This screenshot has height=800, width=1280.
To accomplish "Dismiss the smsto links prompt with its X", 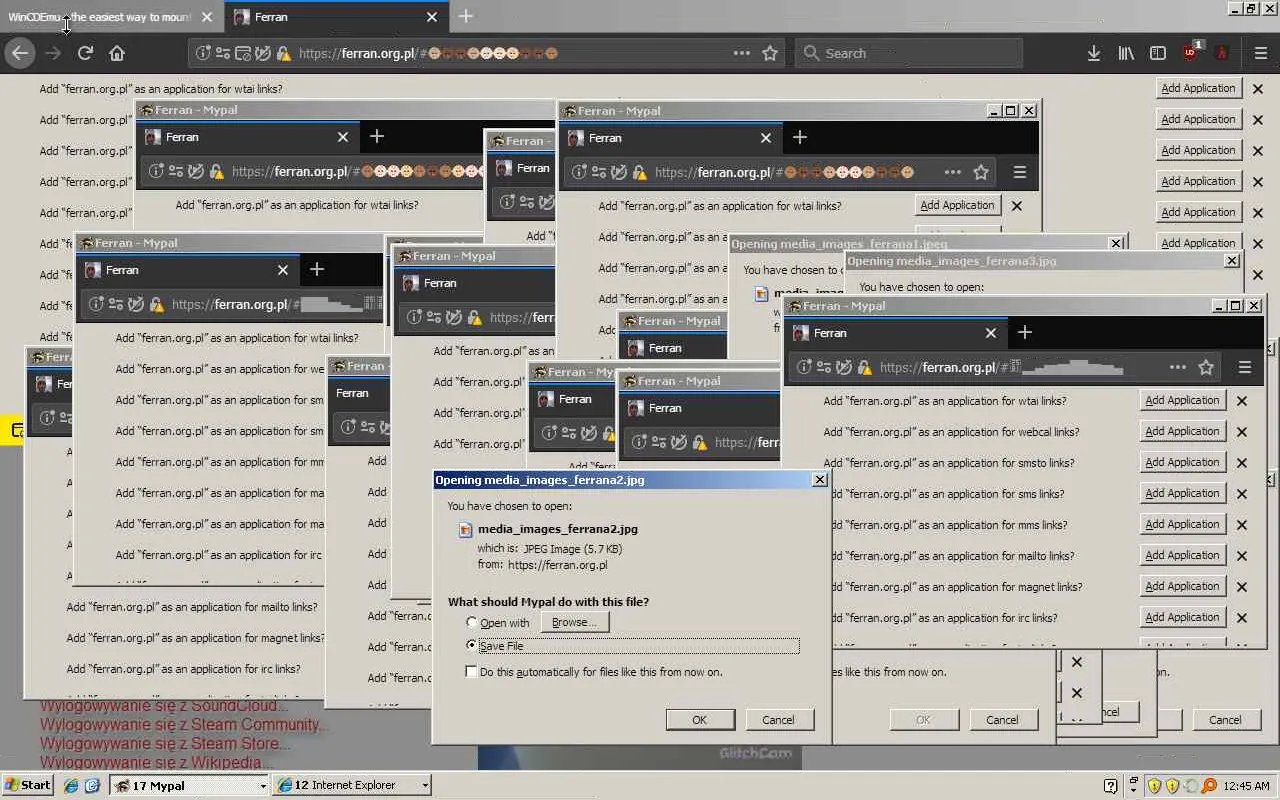I will pyautogui.click(x=1242, y=463).
